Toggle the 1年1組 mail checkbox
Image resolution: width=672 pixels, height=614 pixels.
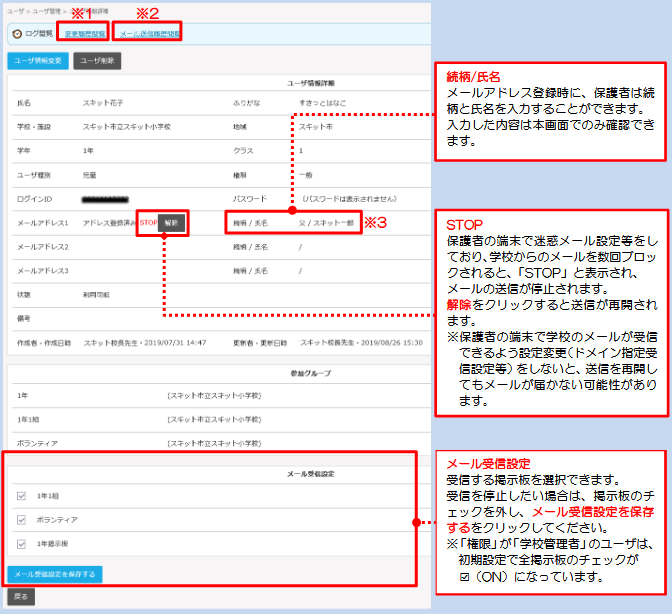[22, 494]
